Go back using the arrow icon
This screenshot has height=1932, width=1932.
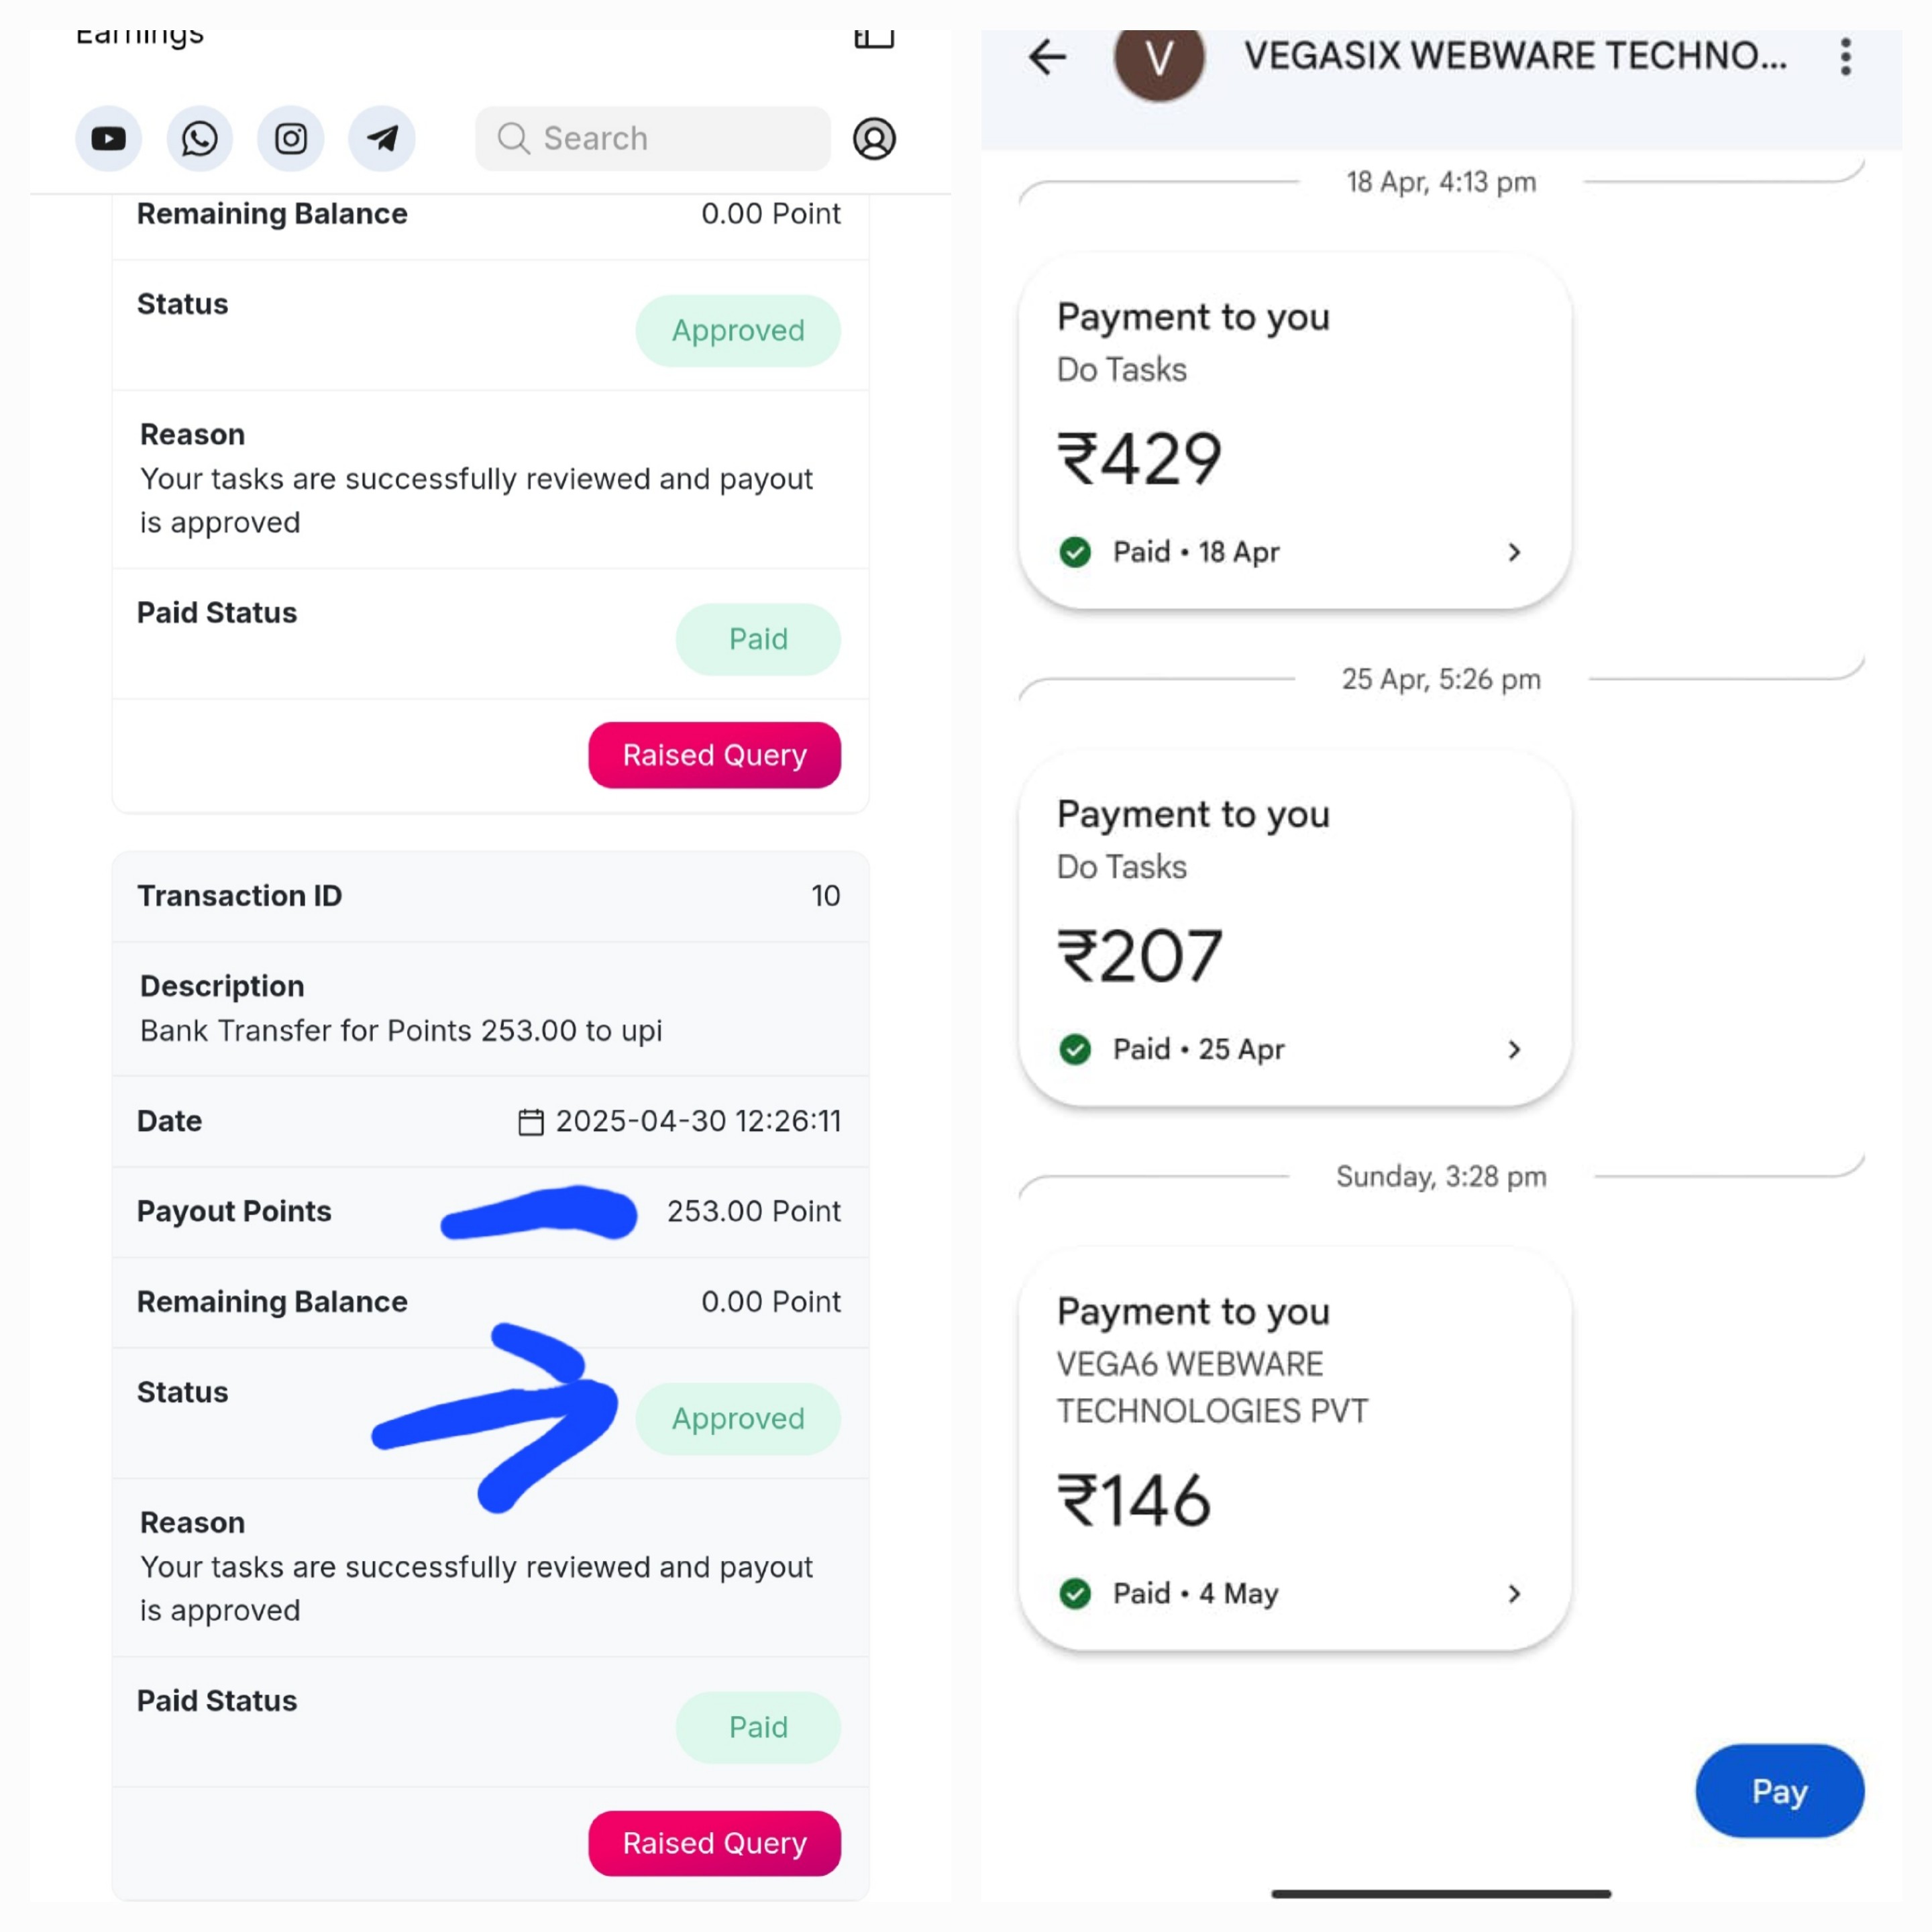tap(1047, 57)
